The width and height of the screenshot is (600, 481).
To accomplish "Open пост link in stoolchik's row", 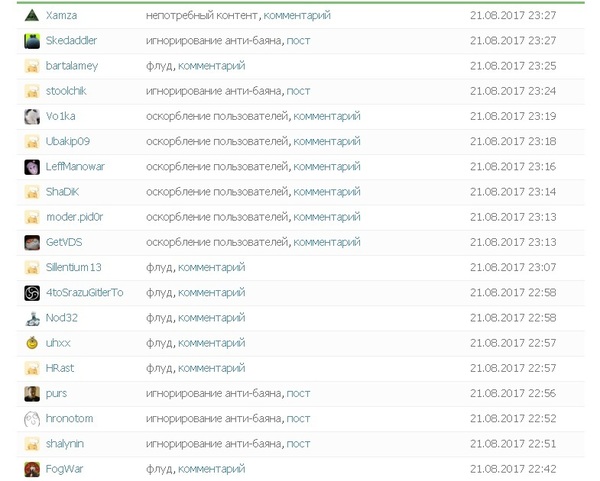I will pyautogui.click(x=298, y=91).
